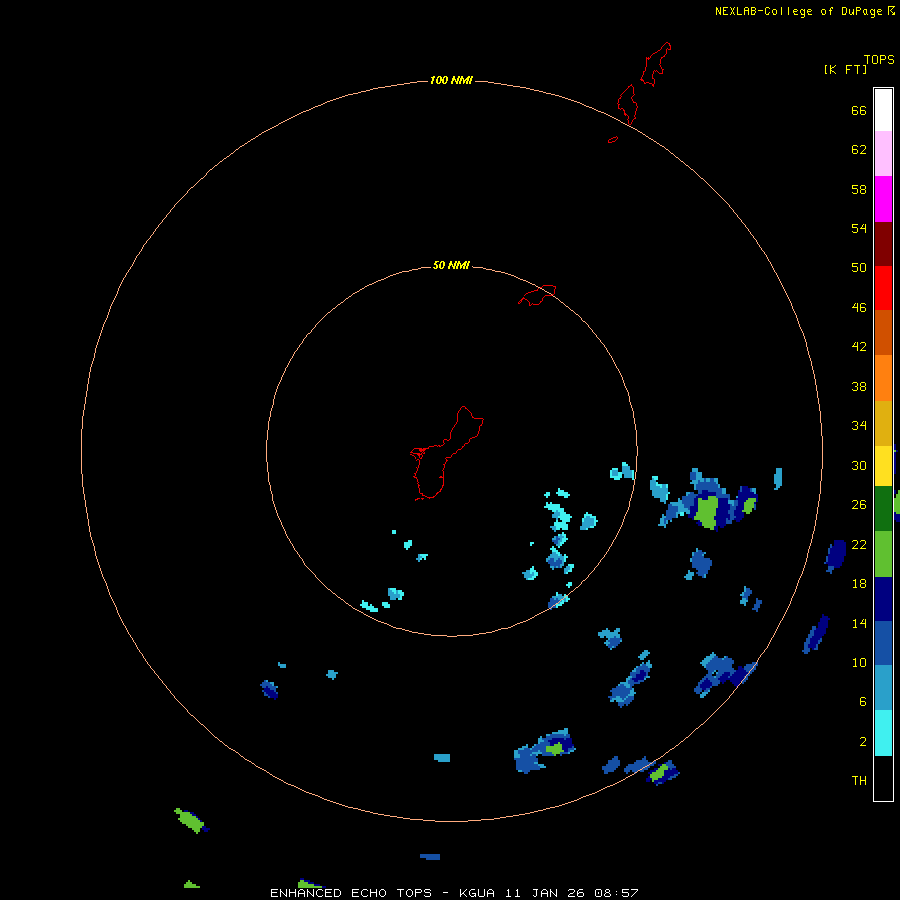Click the northernmost red island outline, Saipan
Viewport: 900px width, 900px height.
pos(655,64)
